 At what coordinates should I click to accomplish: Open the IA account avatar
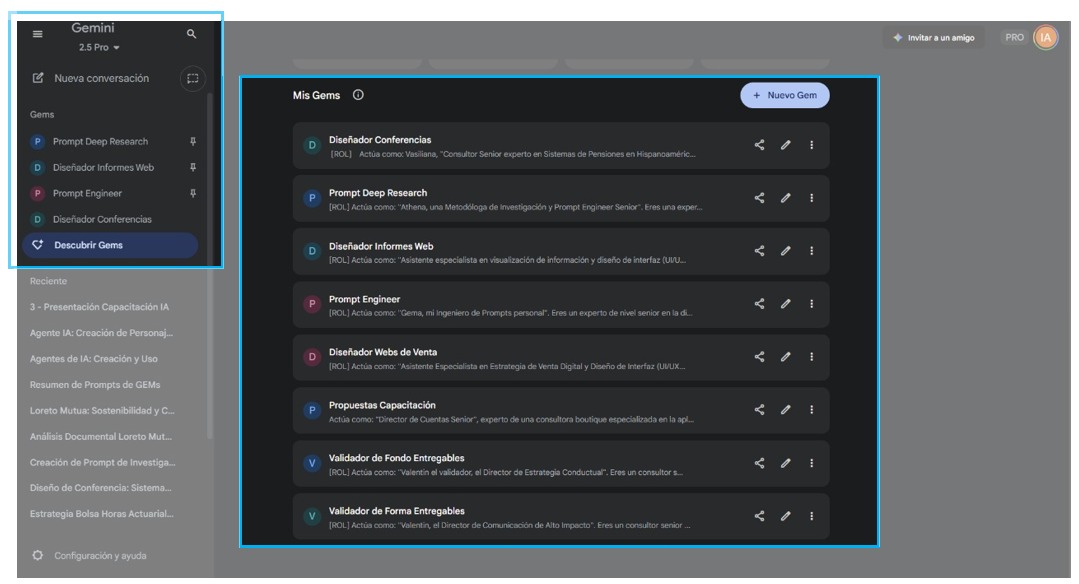click(x=1045, y=38)
